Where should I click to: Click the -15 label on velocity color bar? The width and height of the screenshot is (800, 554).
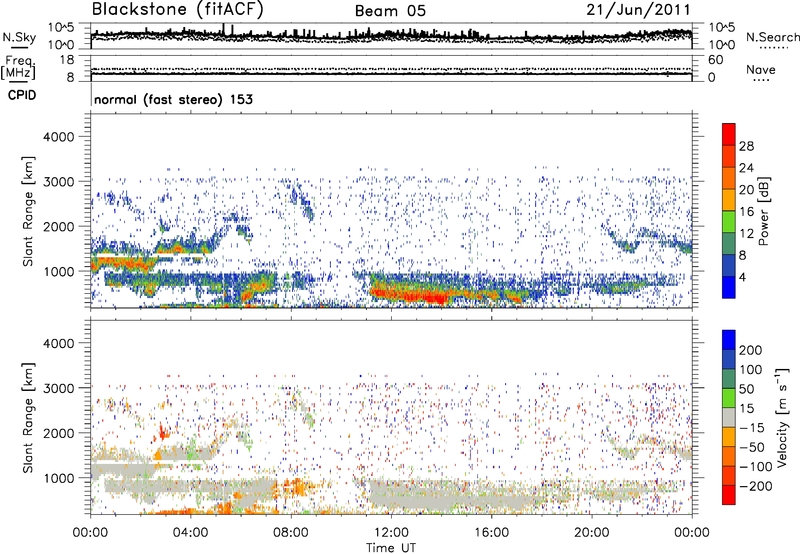pos(752,428)
